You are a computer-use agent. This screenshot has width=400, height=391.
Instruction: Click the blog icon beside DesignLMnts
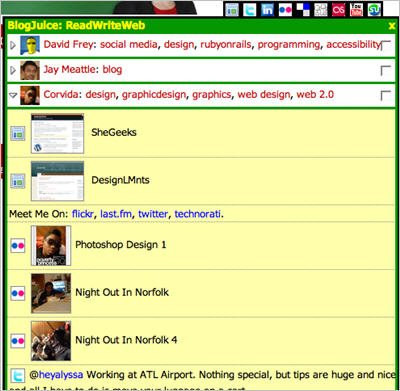tap(18, 181)
